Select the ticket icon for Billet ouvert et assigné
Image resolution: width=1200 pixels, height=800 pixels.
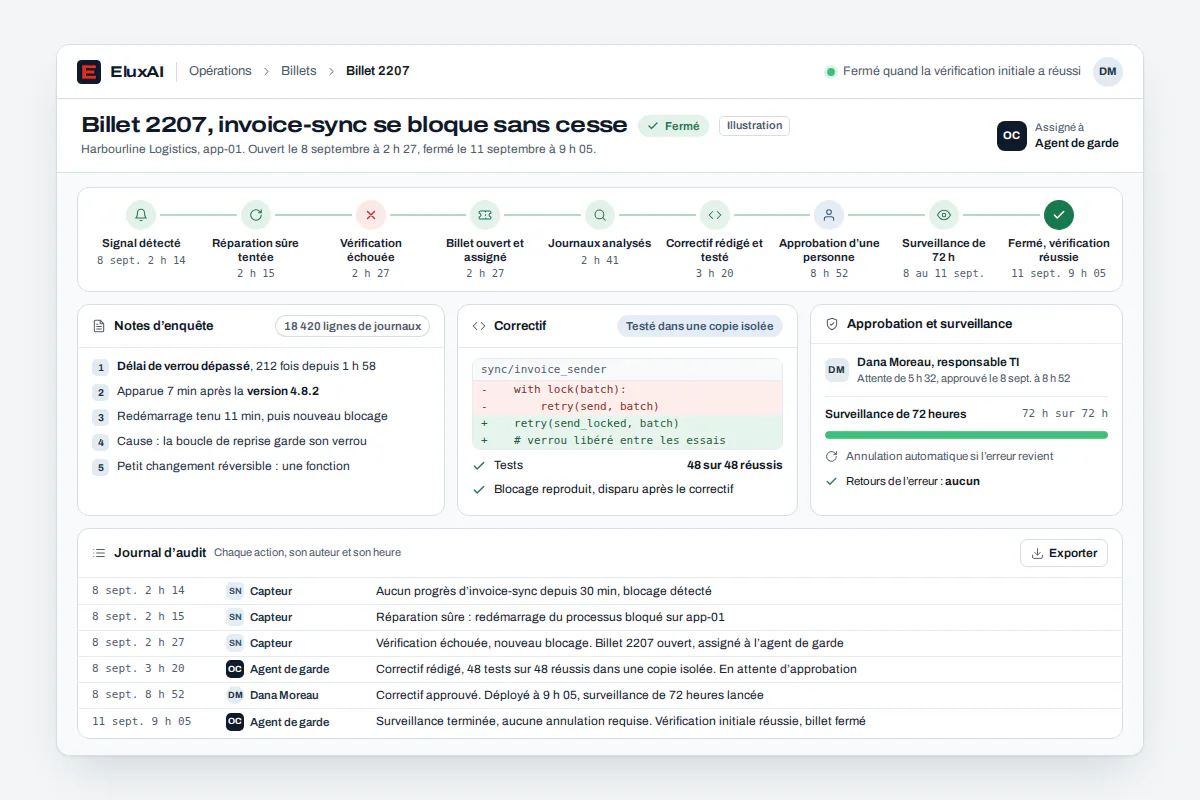pyautogui.click(x=485, y=215)
